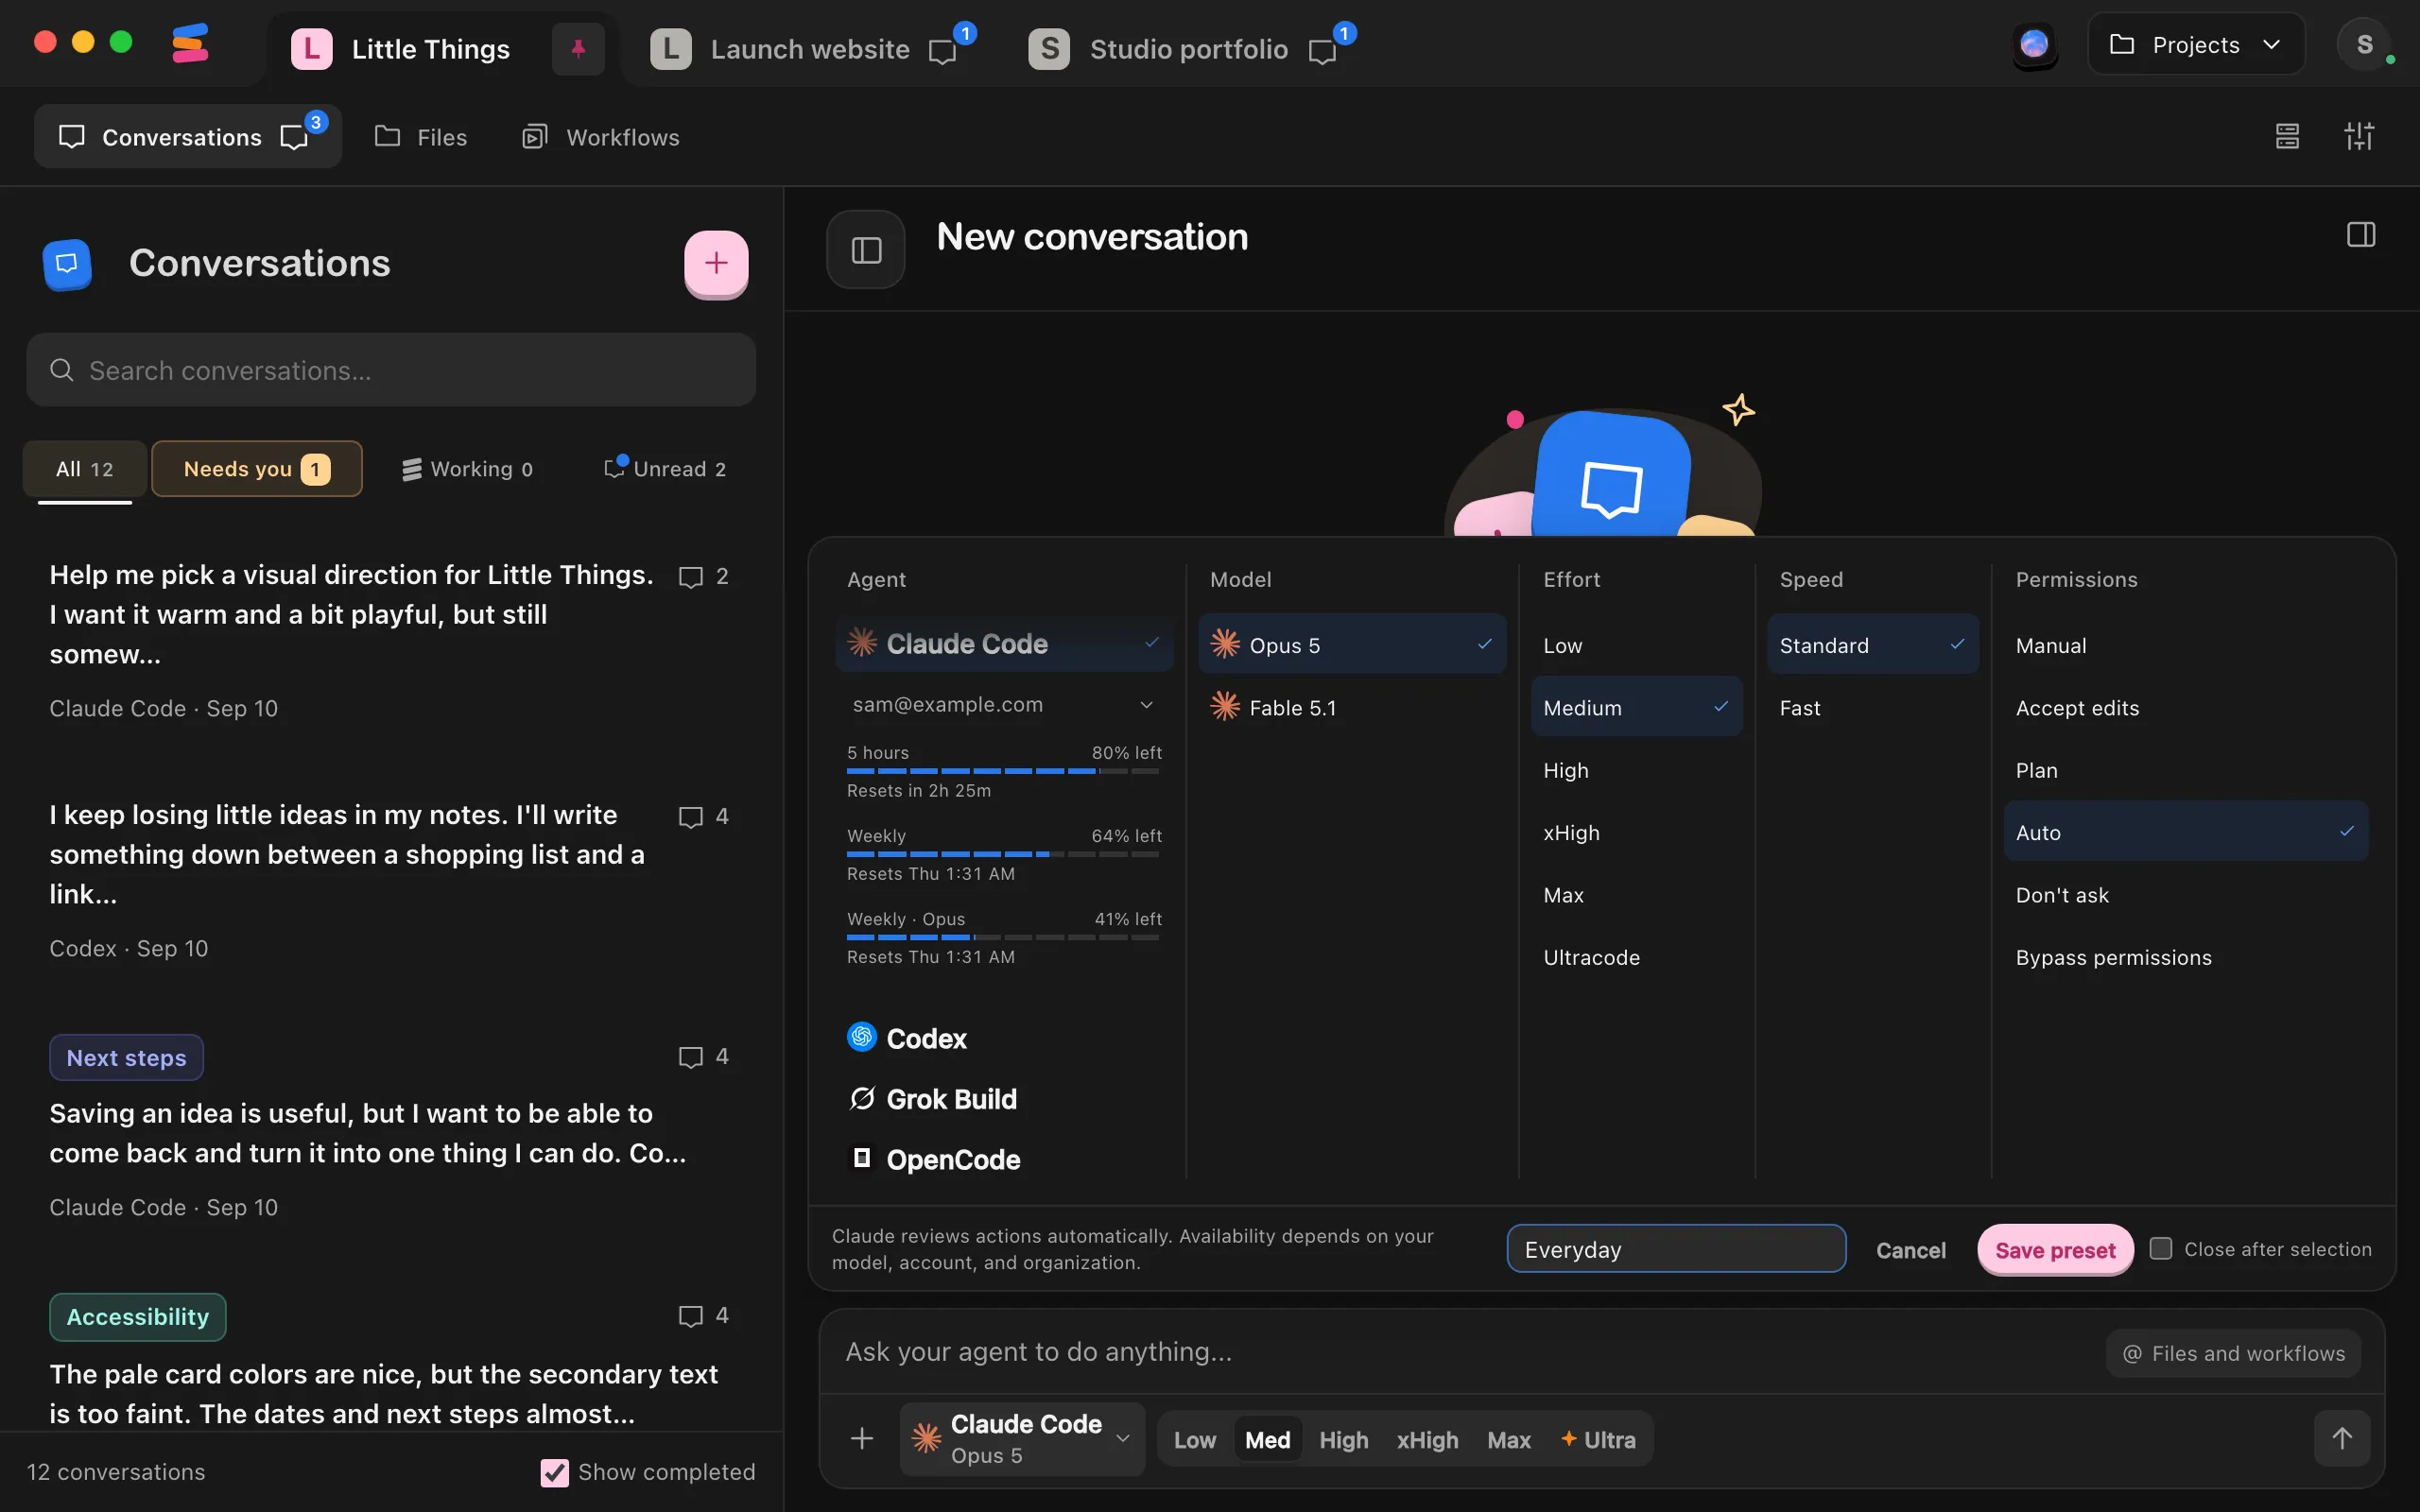Toggle the right side panel icon
Viewport: 2420px width, 1512px height.
point(2361,235)
